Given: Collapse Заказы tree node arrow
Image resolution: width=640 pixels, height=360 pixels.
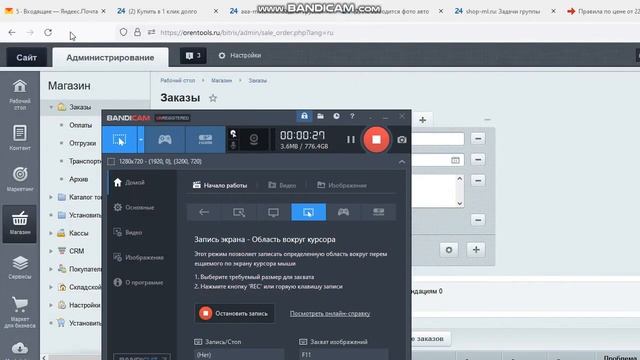Looking at the screenshot, I should click(51, 107).
